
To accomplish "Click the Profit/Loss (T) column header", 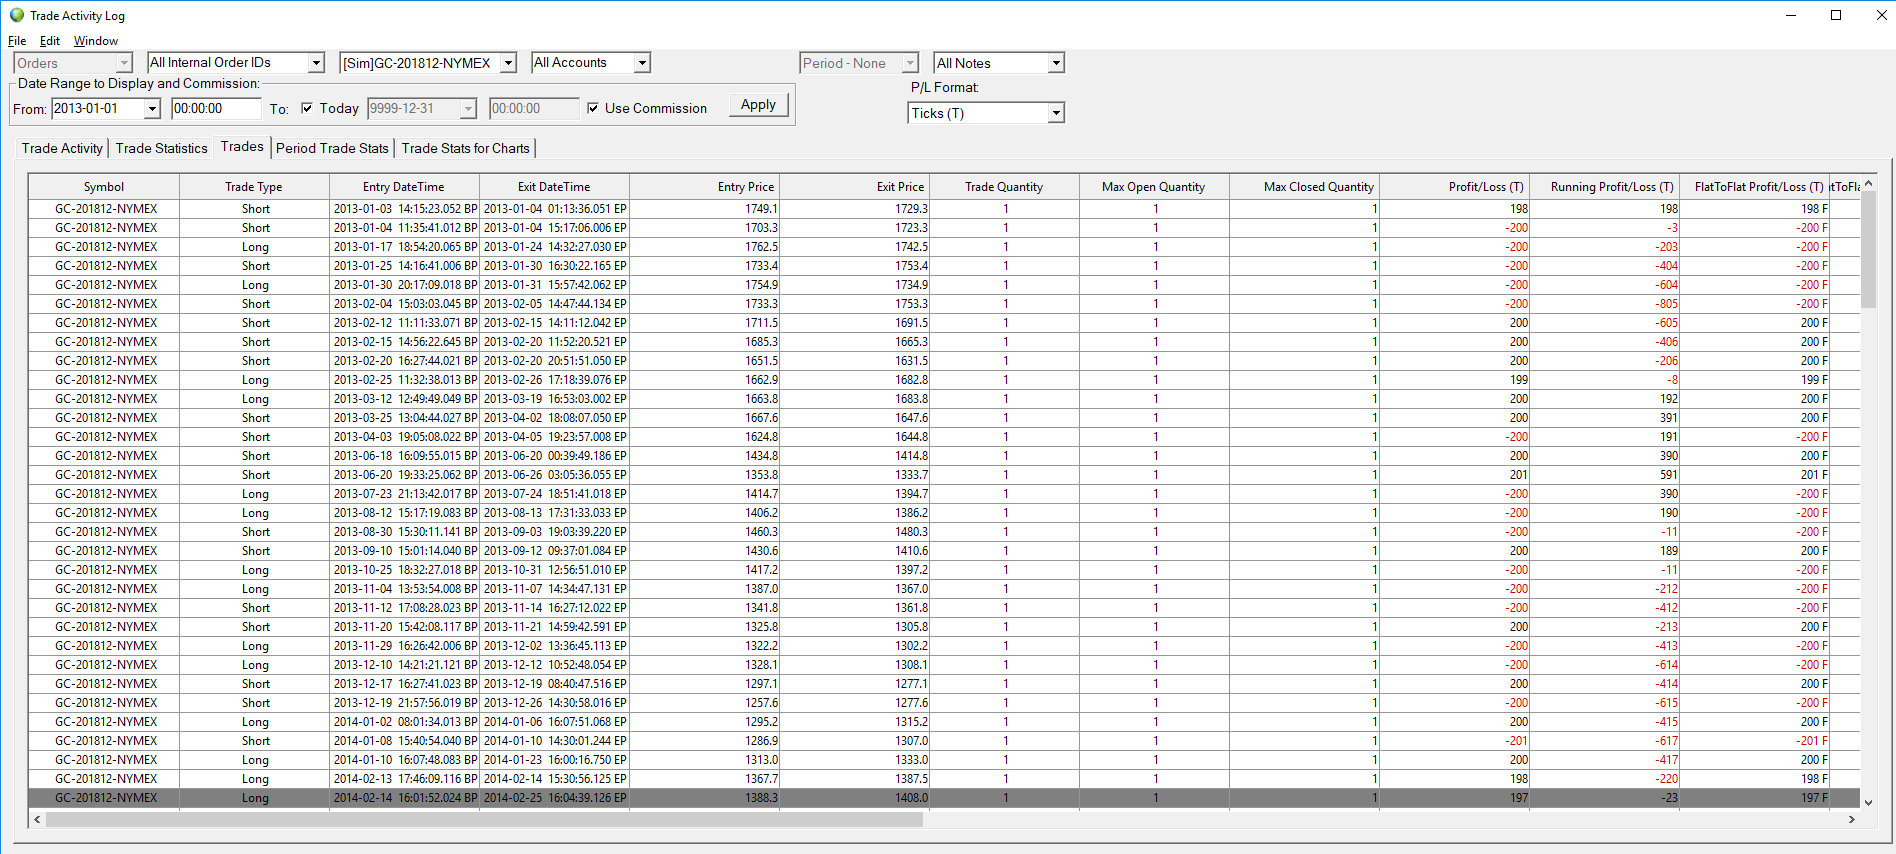I will tap(1454, 187).
